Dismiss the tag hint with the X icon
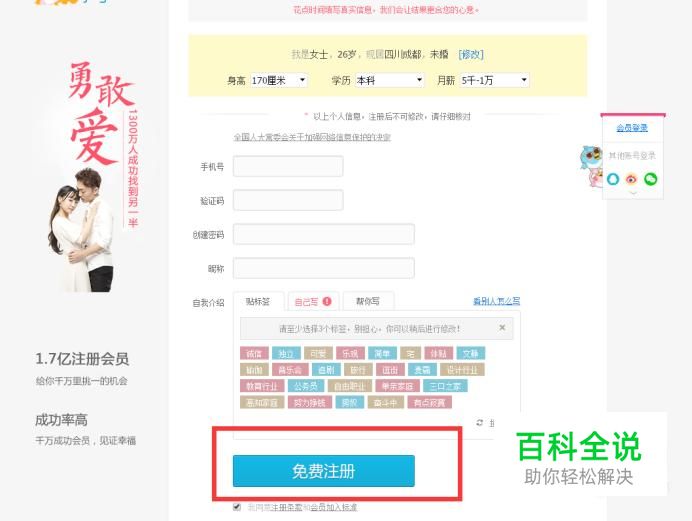 coord(502,328)
